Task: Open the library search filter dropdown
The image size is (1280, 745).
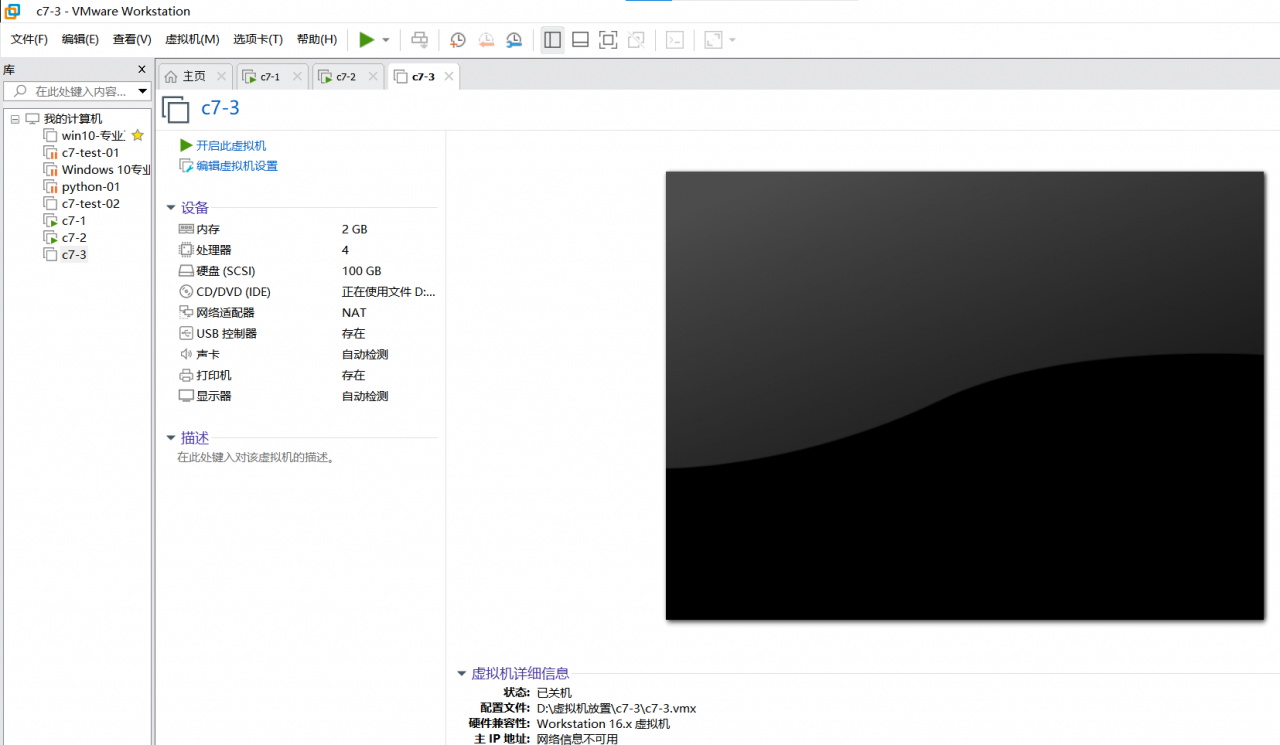Action: click(x=143, y=91)
